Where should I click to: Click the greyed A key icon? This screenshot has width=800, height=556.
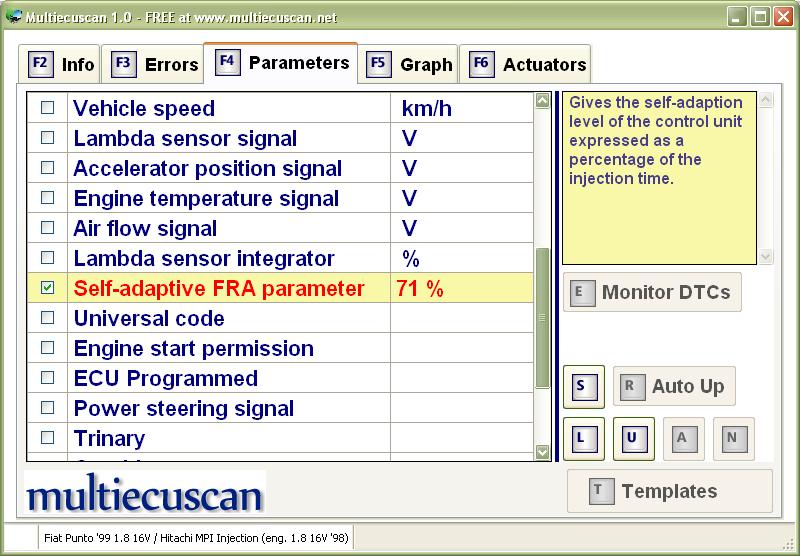click(683, 439)
